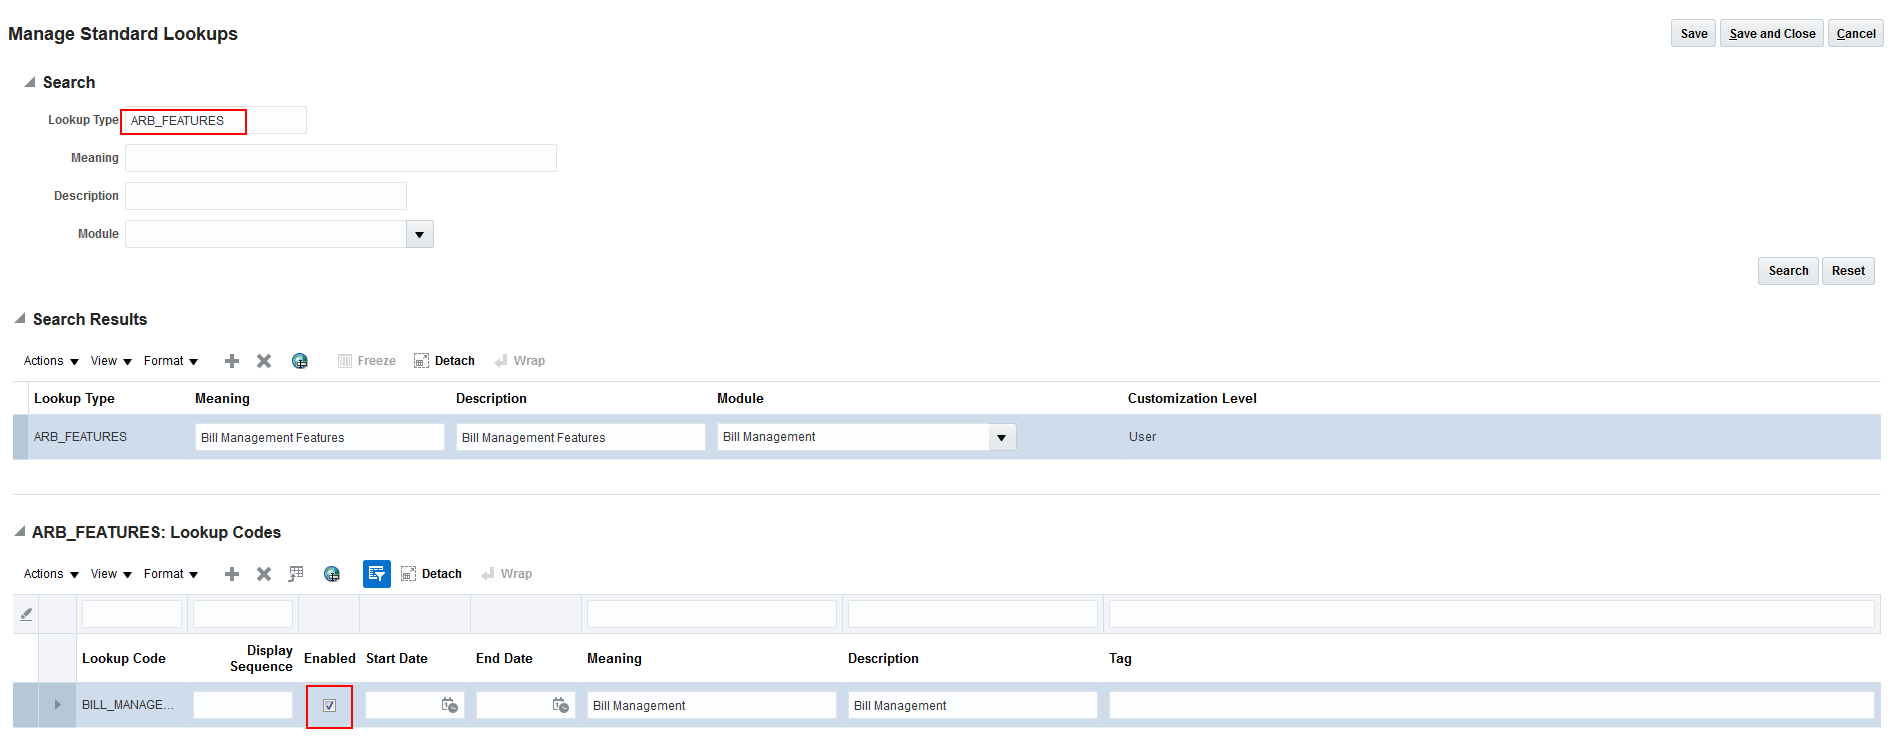Viewport: 1890px width, 752px height.
Task: Expand the BILL_MANAGE lookup code row
Action: click(x=57, y=705)
